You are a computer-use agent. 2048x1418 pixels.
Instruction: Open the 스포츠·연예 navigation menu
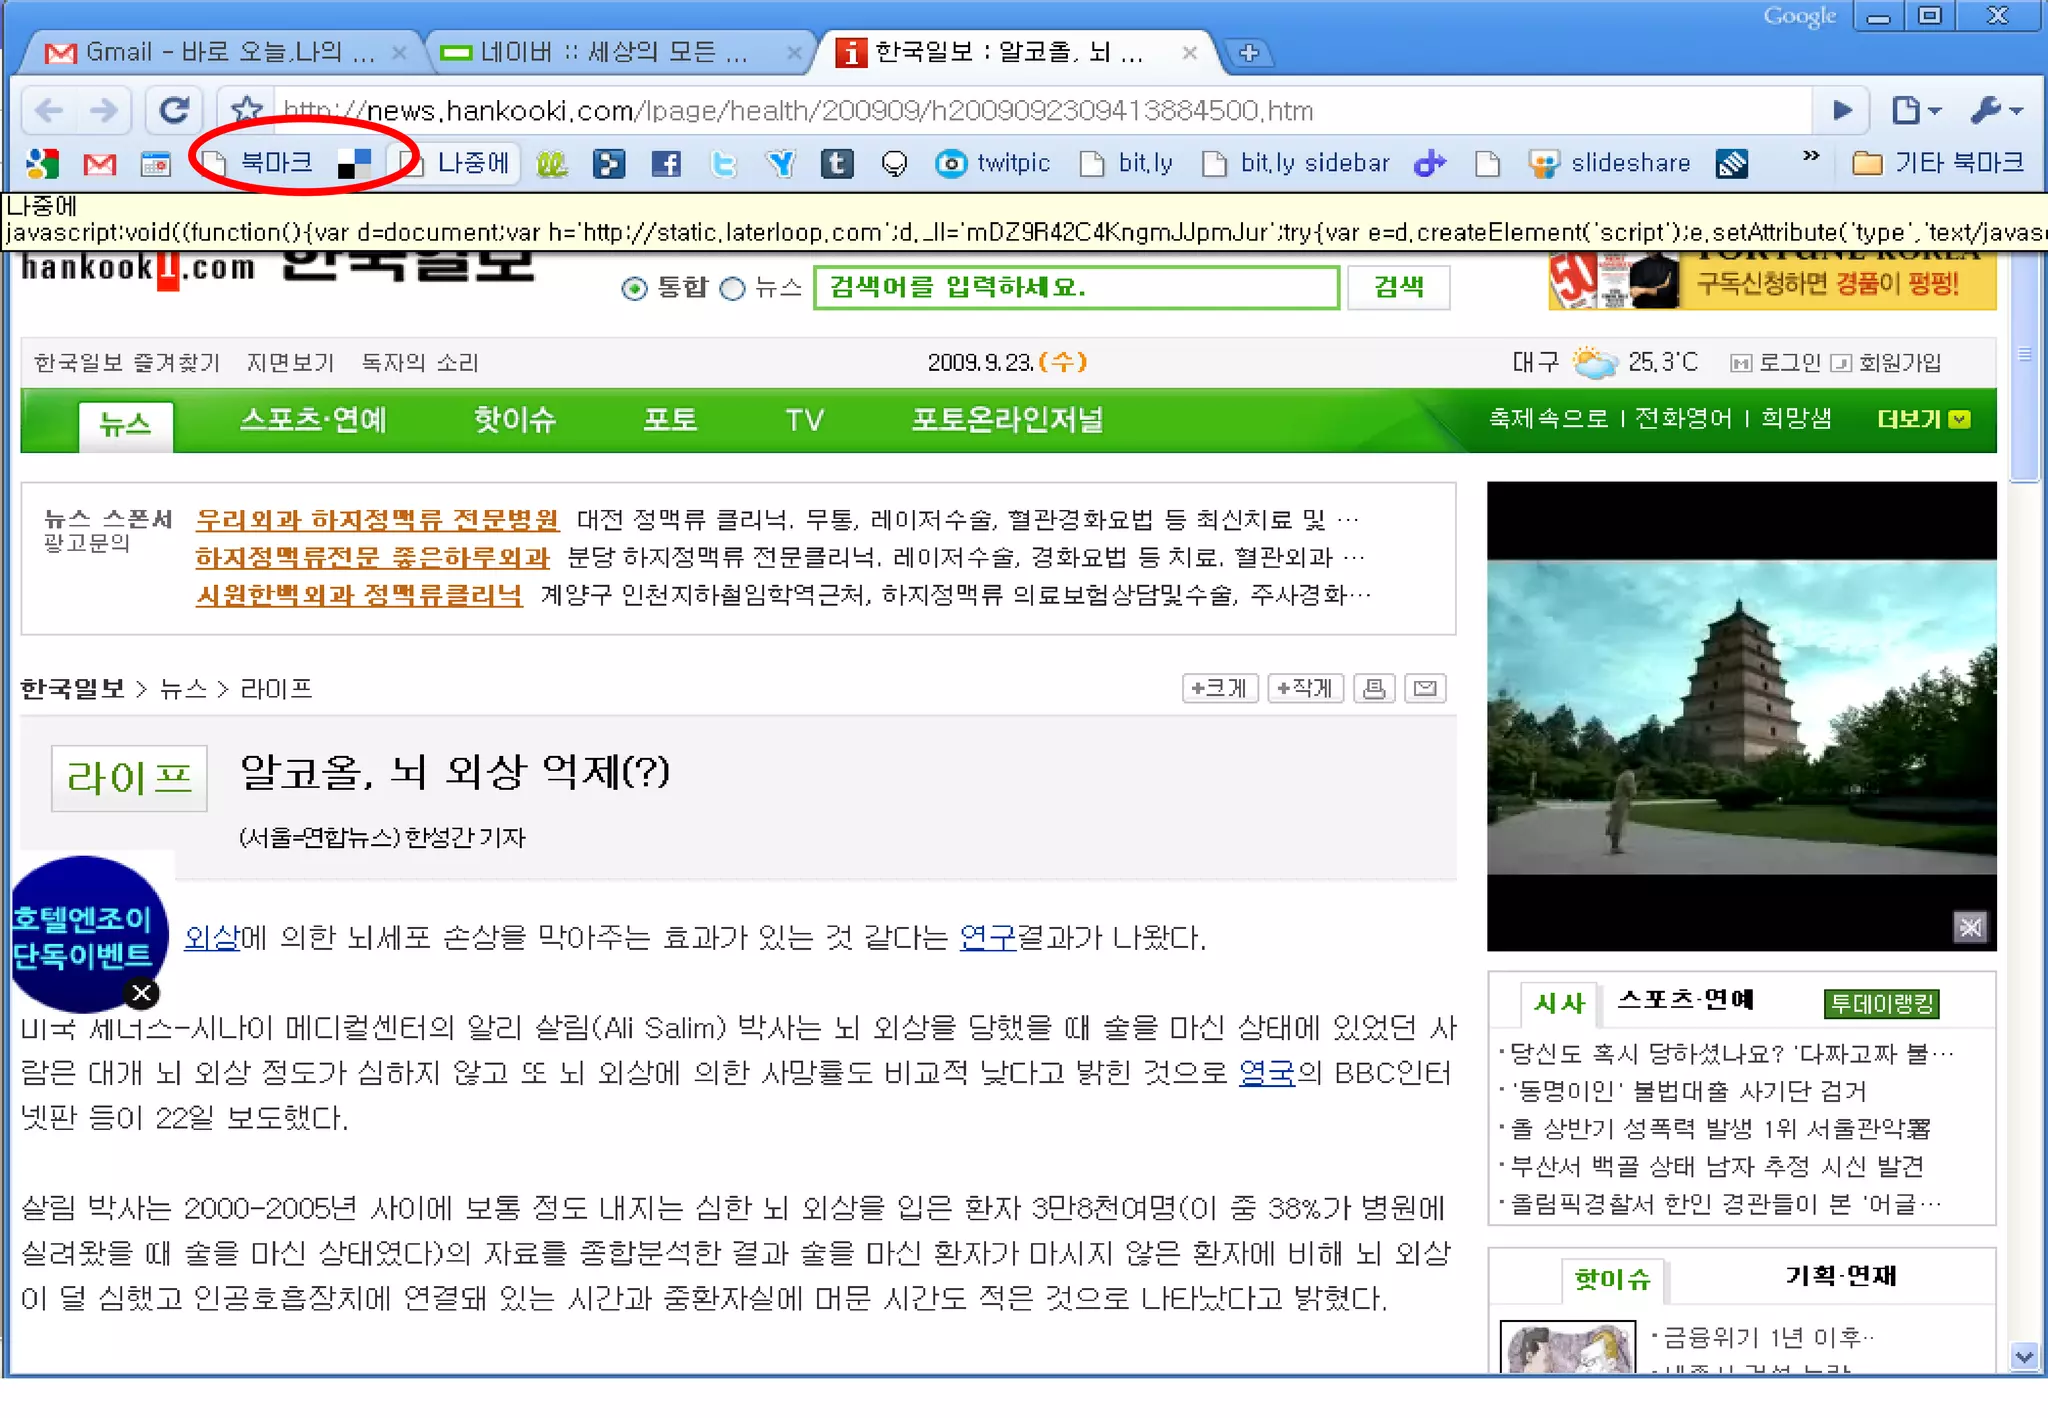[313, 419]
